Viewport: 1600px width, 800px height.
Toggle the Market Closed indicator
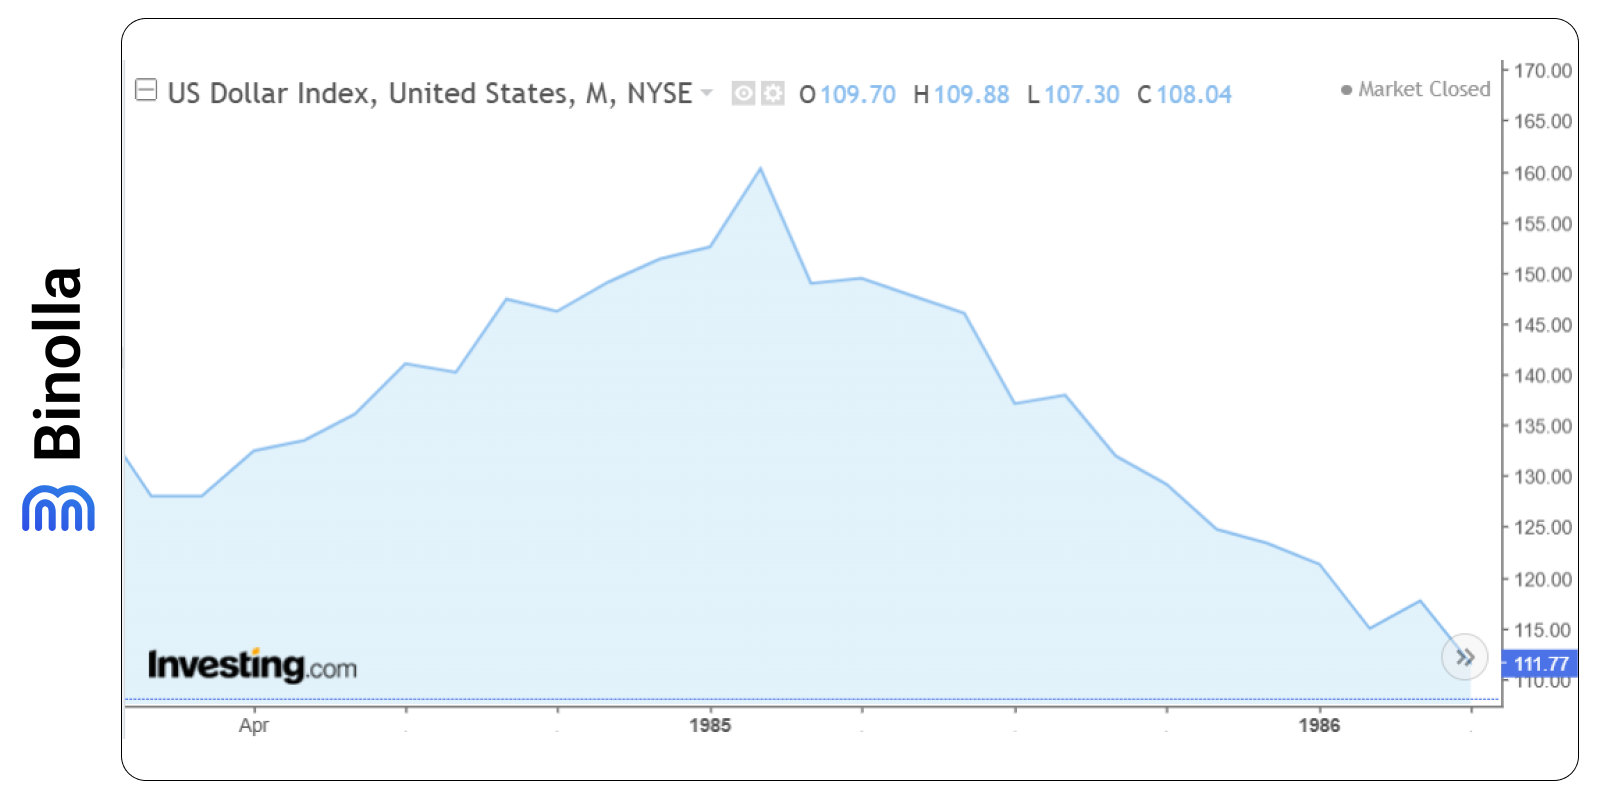(x=1422, y=89)
